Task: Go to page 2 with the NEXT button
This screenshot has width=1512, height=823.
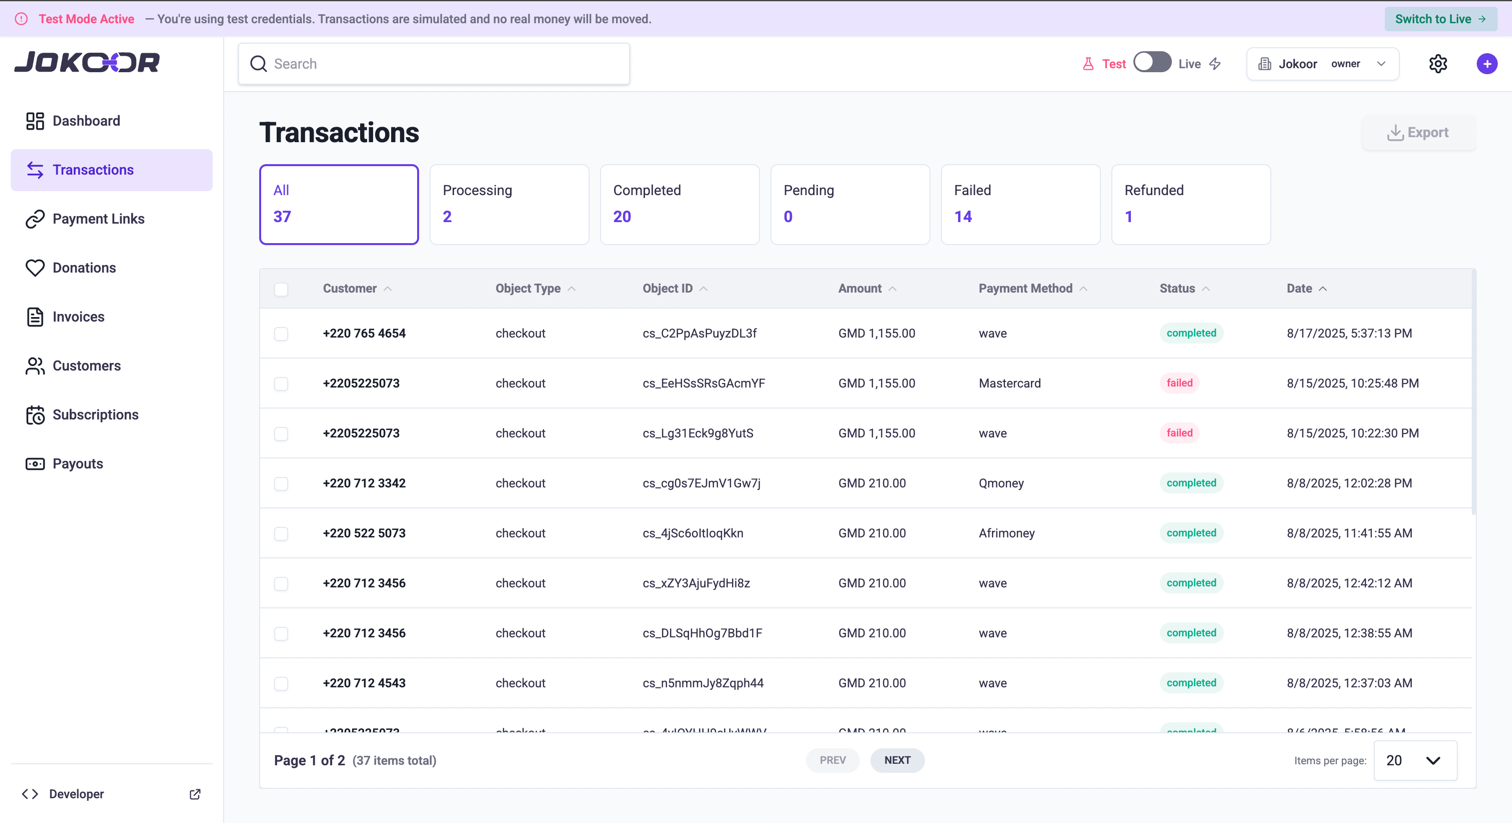Action: click(x=897, y=760)
